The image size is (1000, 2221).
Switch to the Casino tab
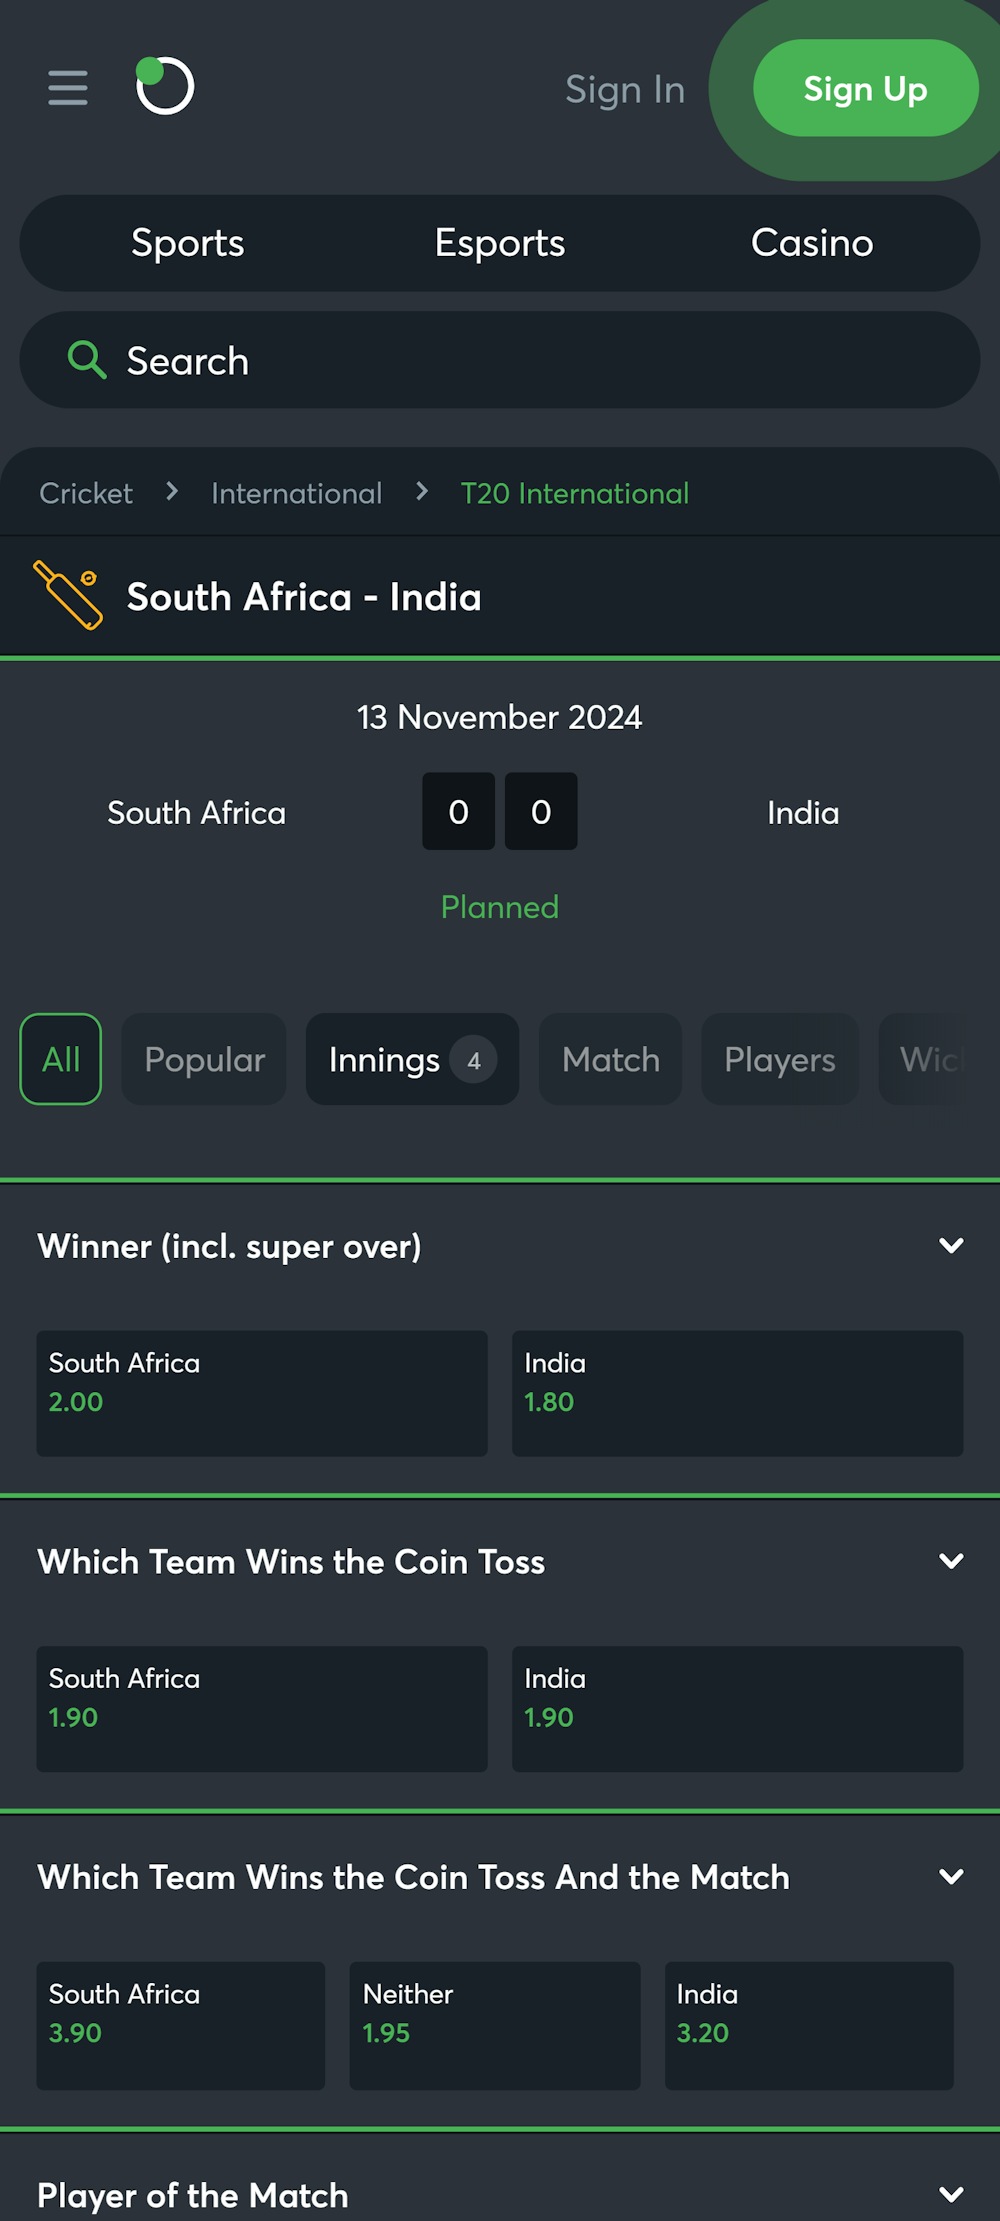coord(811,242)
